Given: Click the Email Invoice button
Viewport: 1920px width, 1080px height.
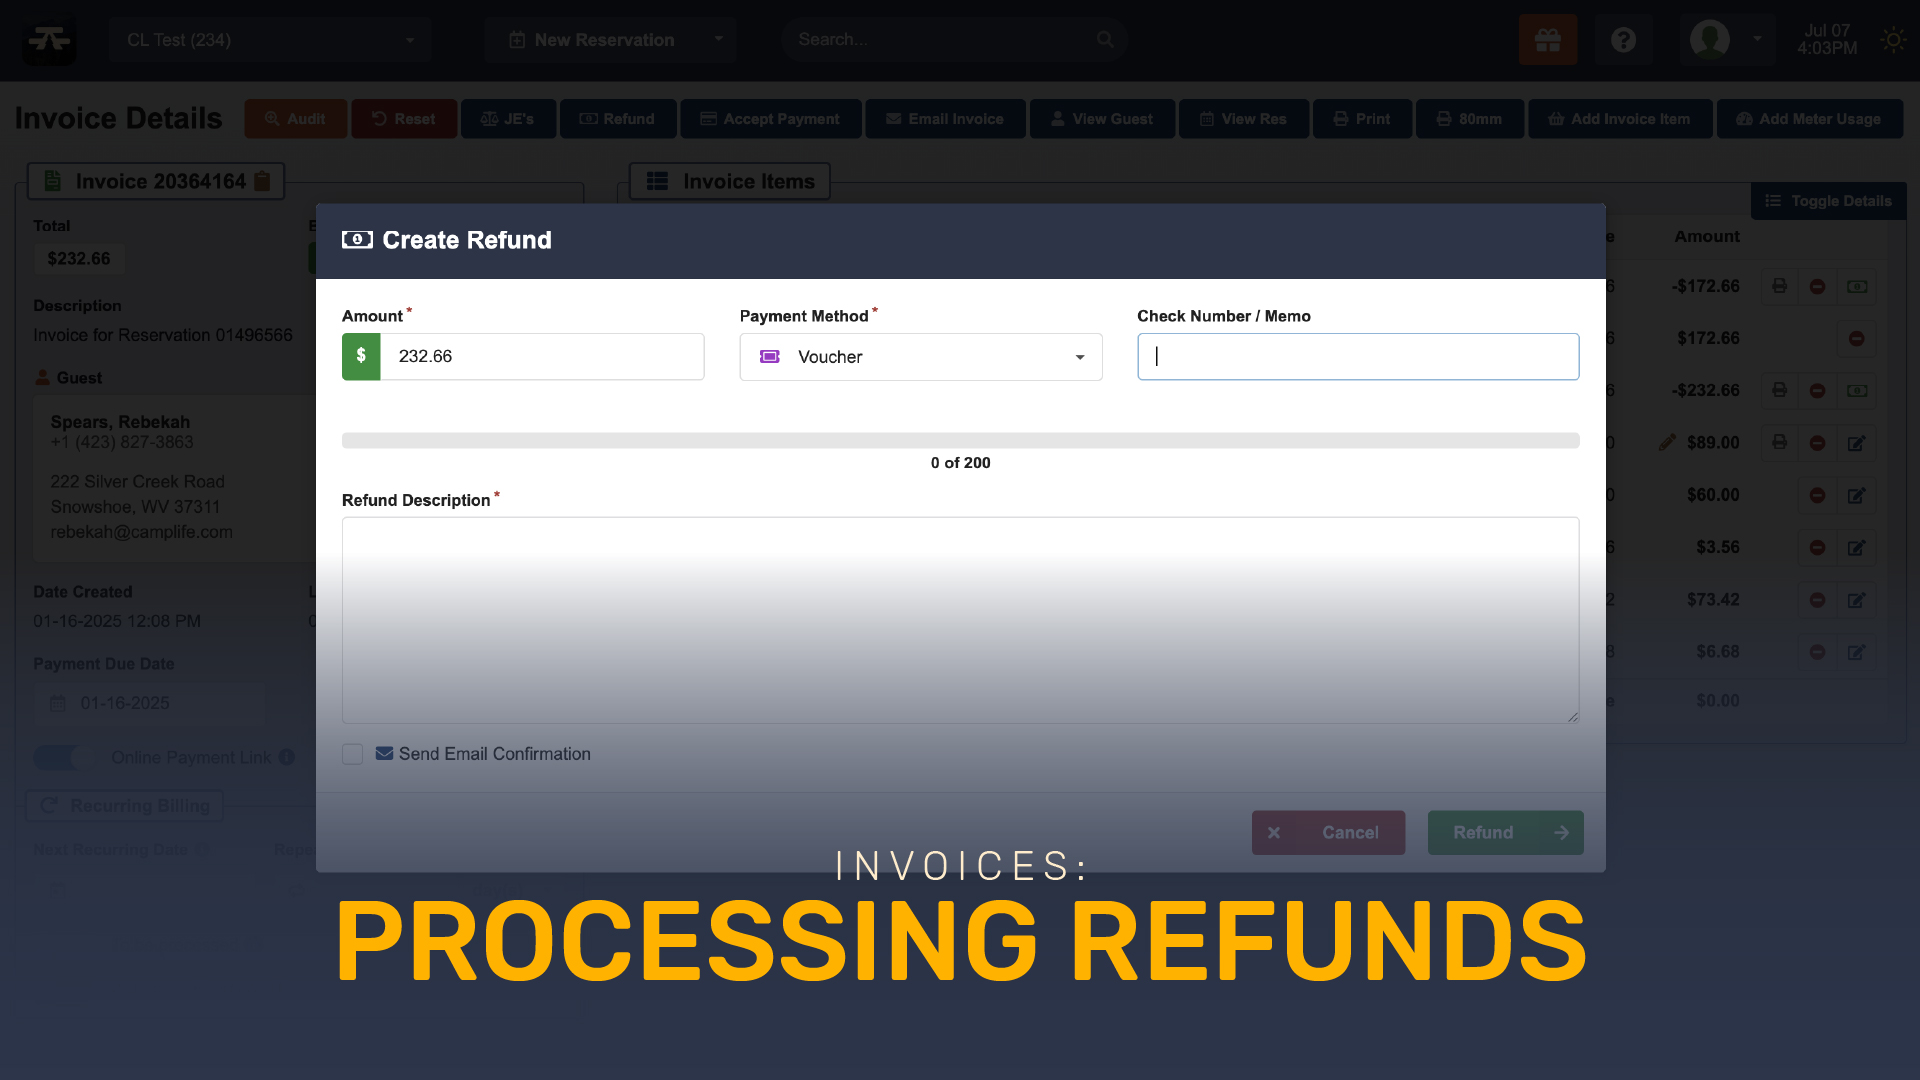Looking at the screenshot, I should pos(945,118).
